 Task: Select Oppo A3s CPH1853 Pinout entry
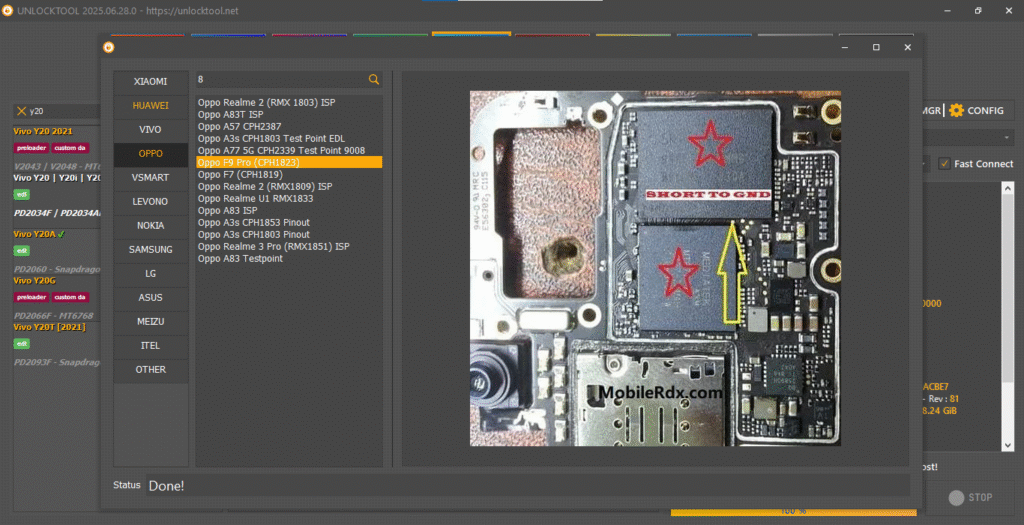click(289, 223)
